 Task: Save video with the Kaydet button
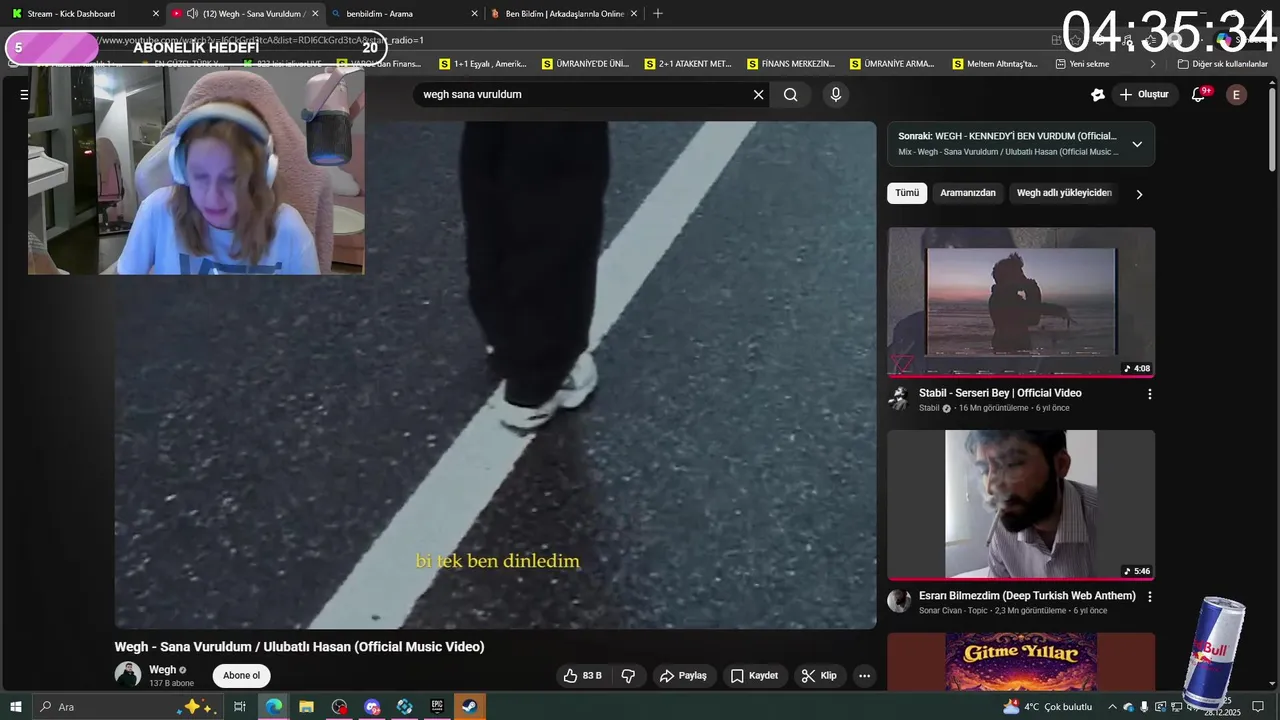(754, 676)
